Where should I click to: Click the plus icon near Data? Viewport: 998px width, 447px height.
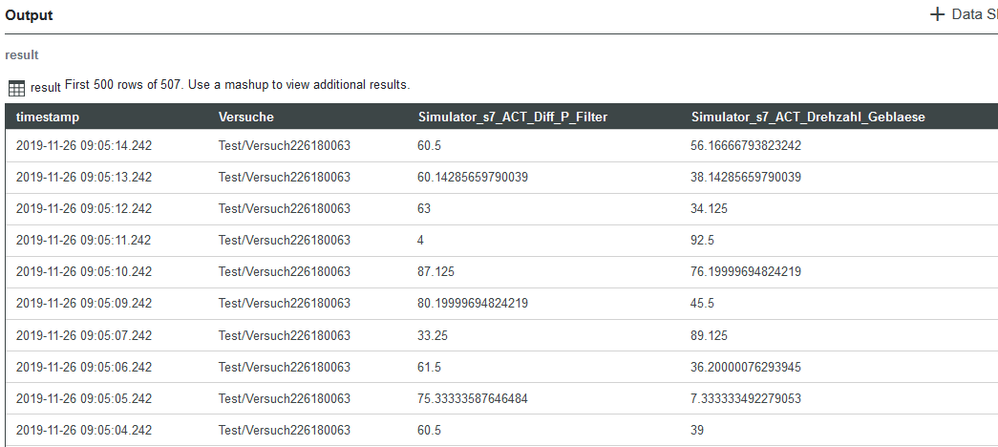[x=937, y=15]
